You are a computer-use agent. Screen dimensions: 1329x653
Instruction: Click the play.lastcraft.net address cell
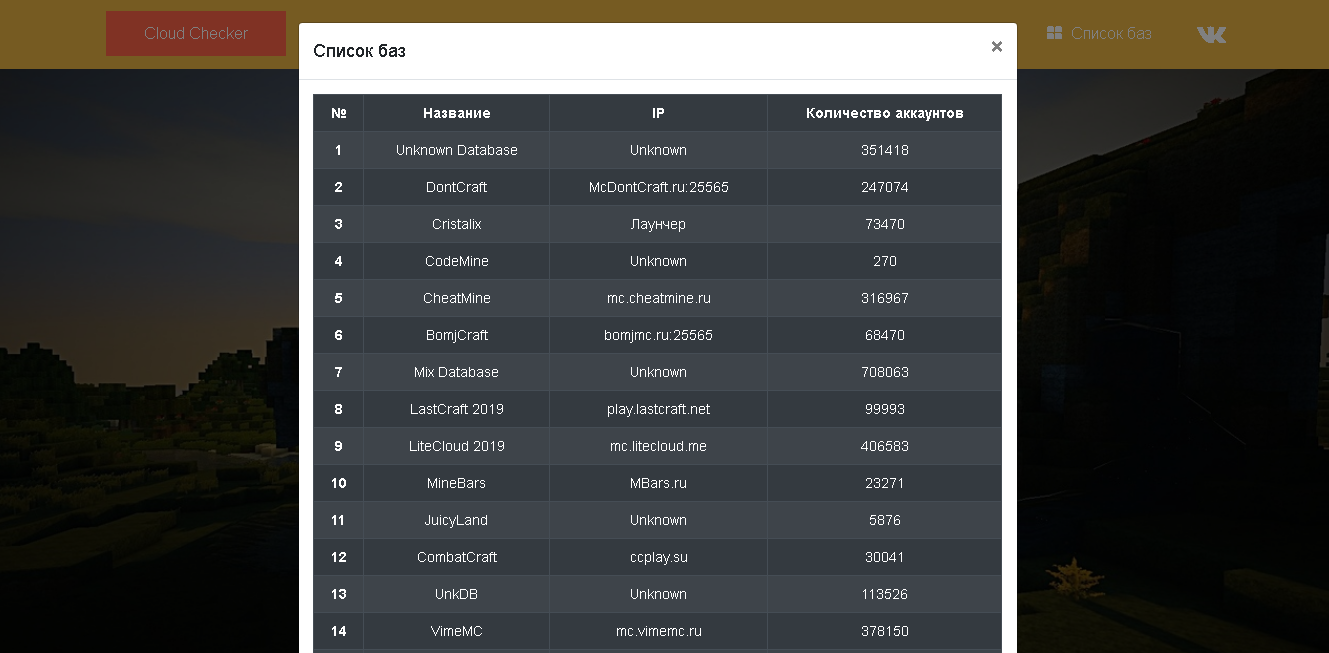coord(658,409)
